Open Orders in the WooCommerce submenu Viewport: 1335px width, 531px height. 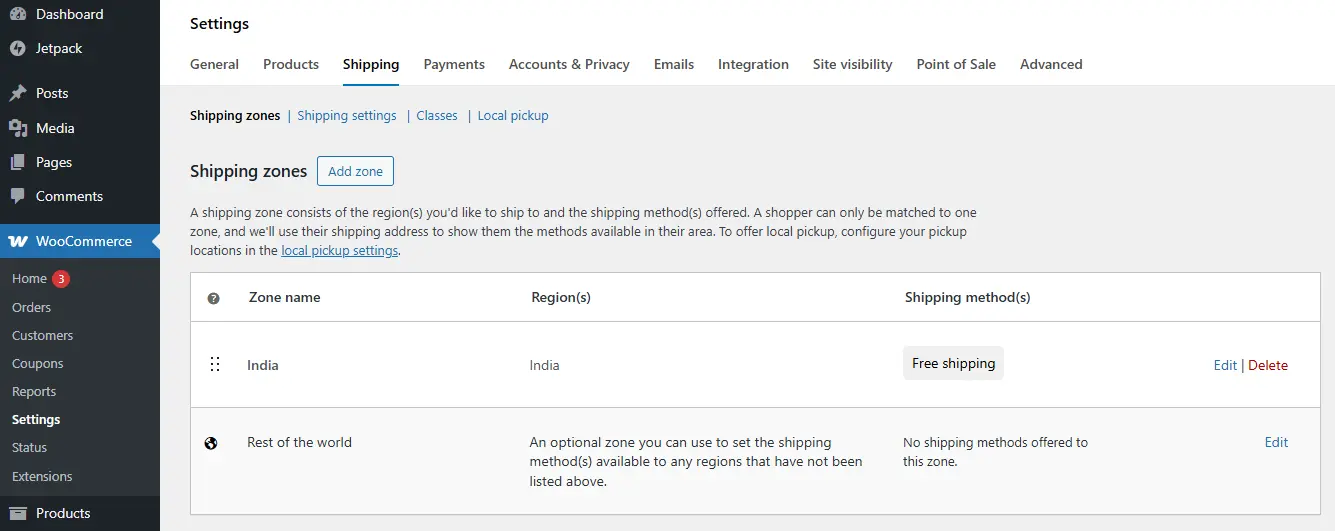(31, 307)
